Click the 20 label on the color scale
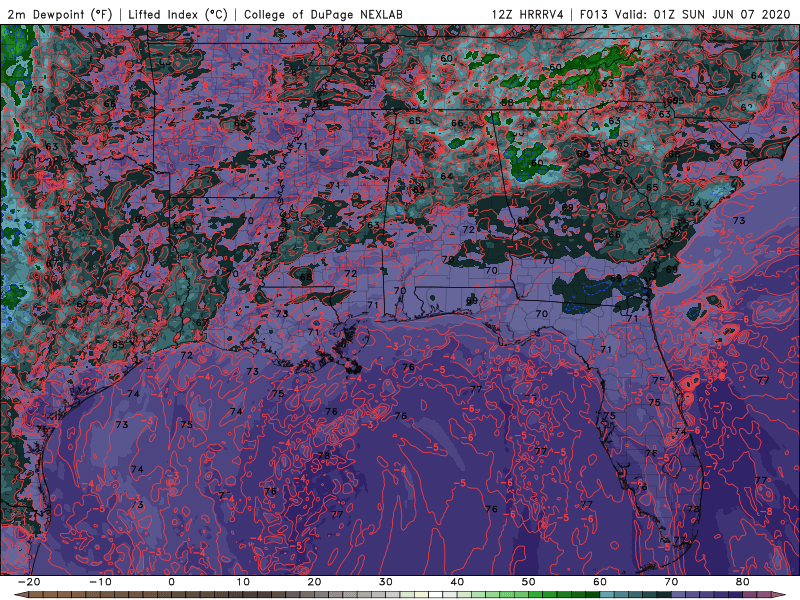The width and height of the screenshot is (800, 600). 314,582
